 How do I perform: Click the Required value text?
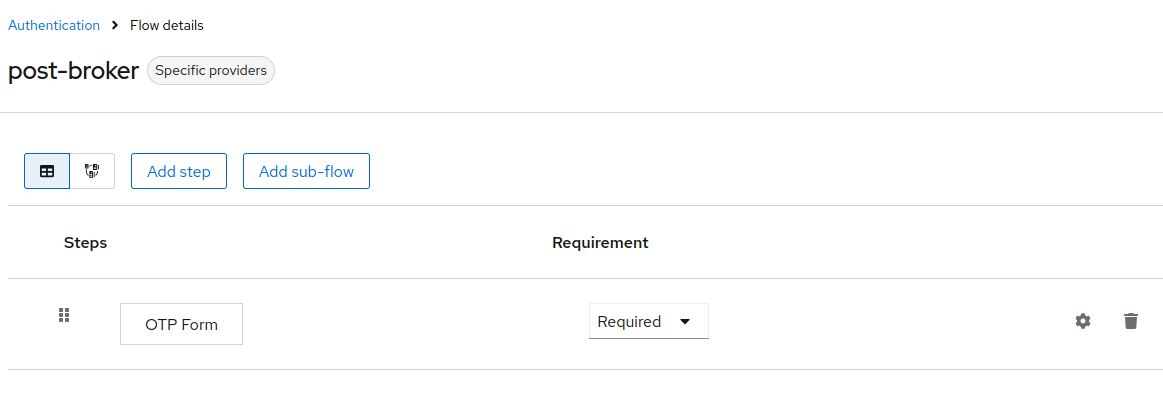(x=629, y=322)
